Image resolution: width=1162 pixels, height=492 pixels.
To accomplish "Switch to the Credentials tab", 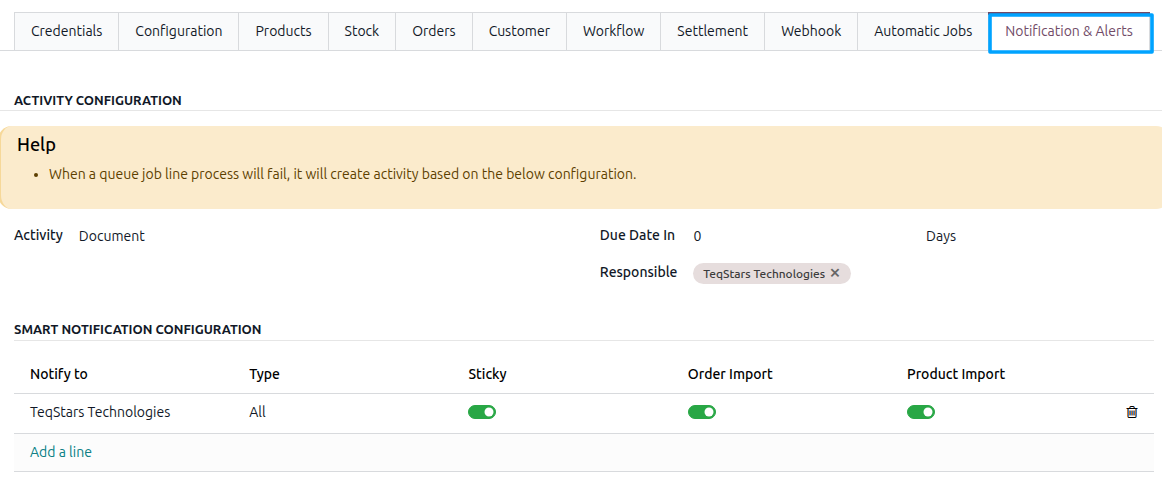I will (67, 31).
